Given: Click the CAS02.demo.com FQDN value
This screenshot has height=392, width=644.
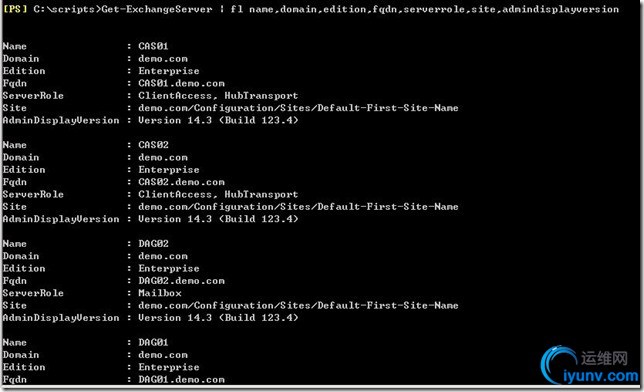Looking at the screenshot, I should pos(181,182).
